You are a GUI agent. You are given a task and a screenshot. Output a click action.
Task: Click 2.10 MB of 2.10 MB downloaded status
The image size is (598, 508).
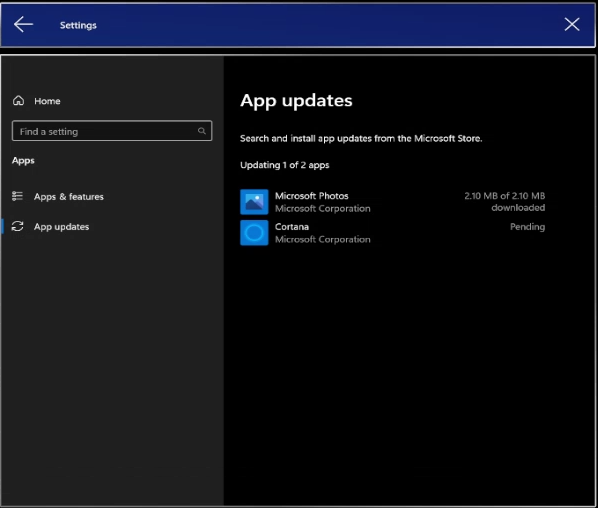(505, 202)
